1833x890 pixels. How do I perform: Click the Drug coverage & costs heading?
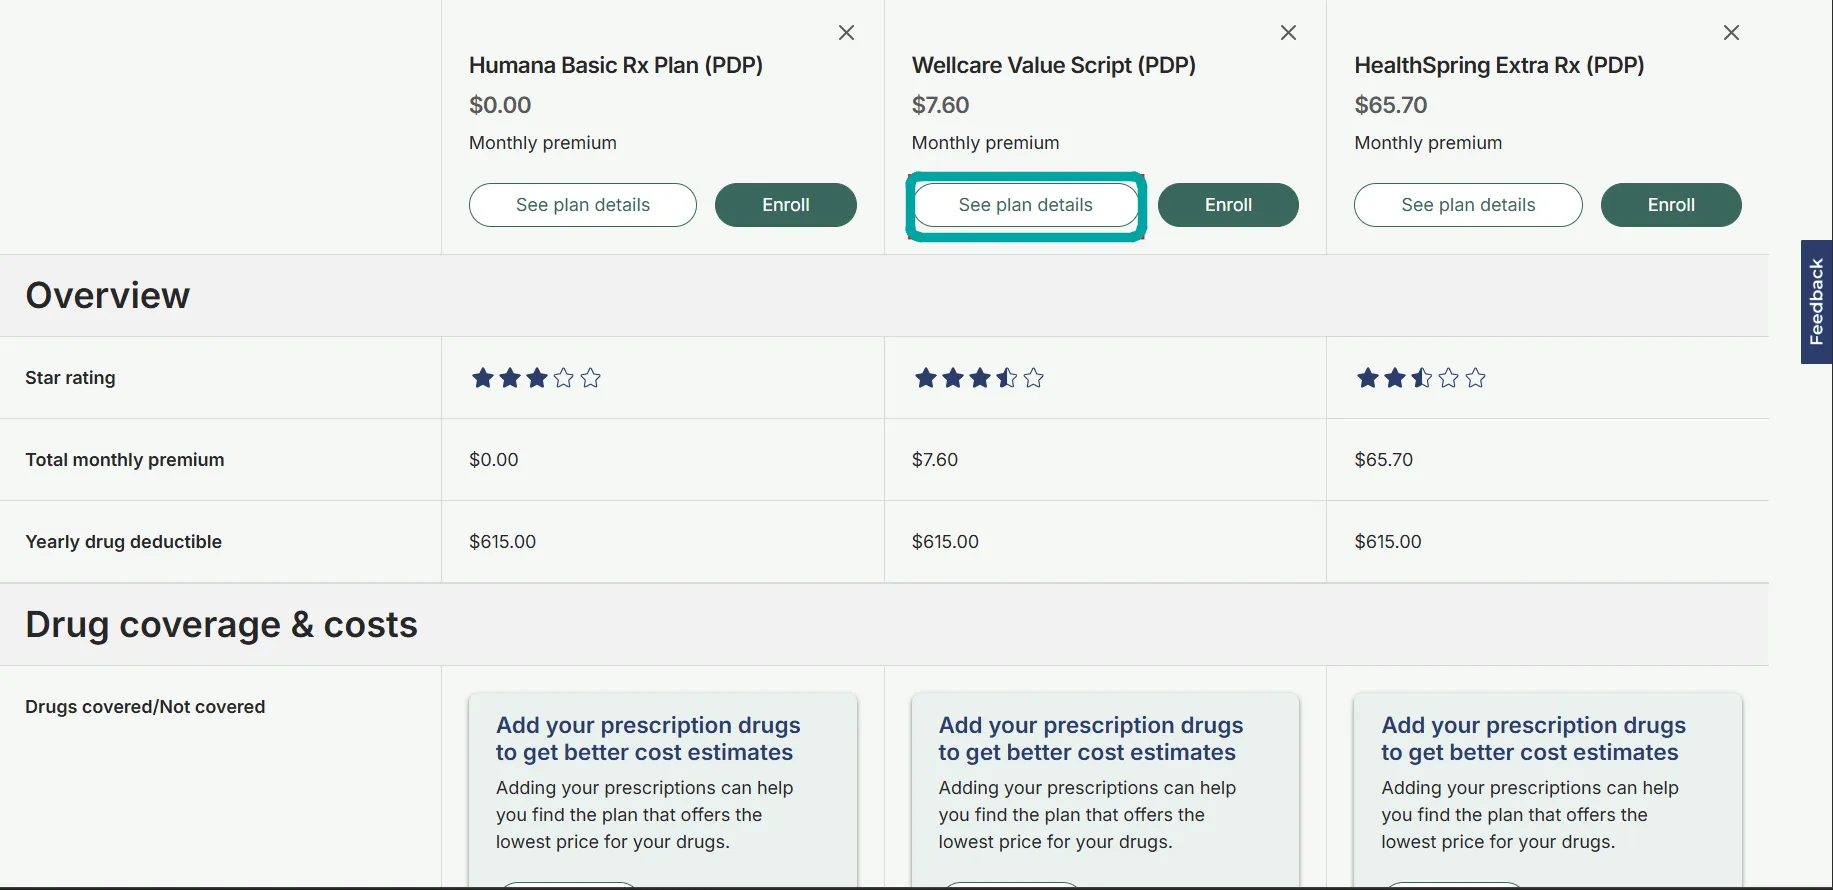click(221, 625)
